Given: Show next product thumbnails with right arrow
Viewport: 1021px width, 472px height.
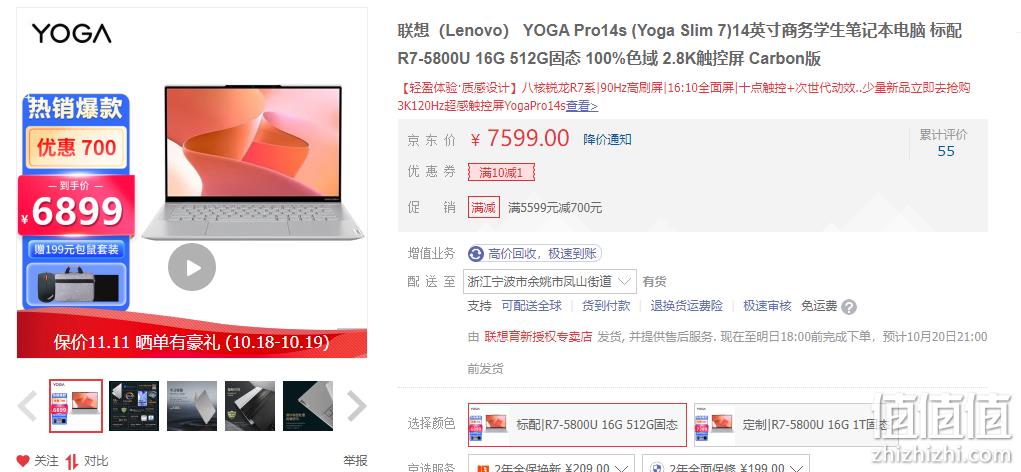Looking at the screenshot, I should [x=356, y=406].
